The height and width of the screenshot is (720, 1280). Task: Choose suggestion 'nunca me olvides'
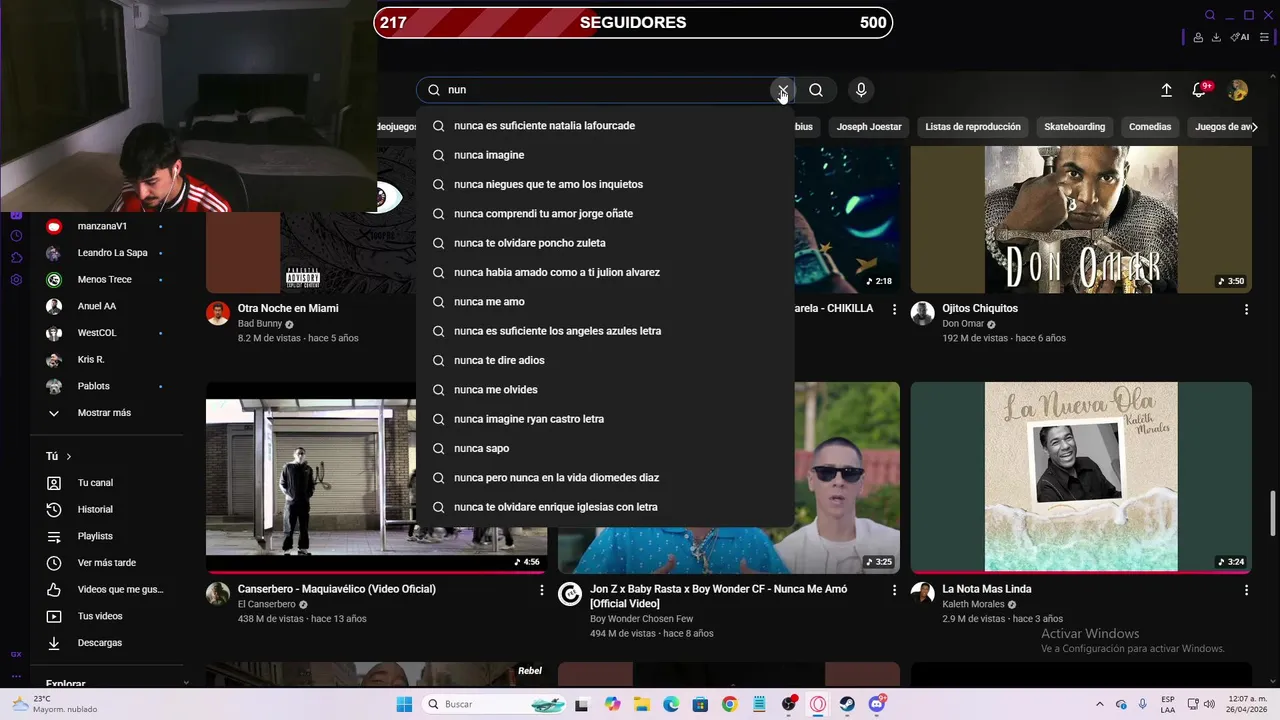coord(605,390)
